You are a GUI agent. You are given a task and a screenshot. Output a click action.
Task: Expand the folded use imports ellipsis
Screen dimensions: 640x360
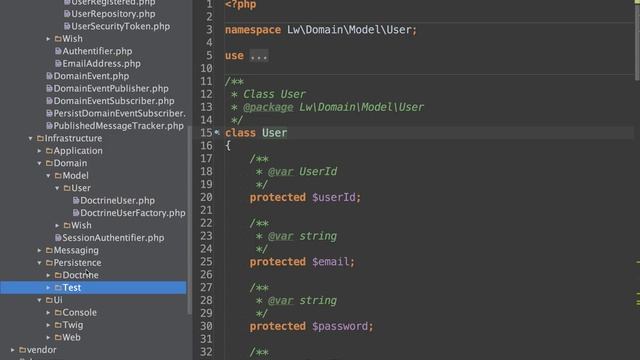click(259, 56)
